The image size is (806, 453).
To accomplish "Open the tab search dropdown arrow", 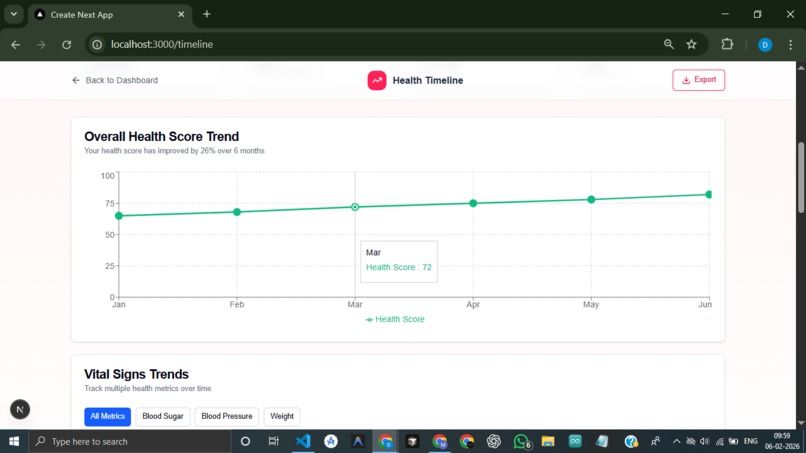I will pos(14,14).
